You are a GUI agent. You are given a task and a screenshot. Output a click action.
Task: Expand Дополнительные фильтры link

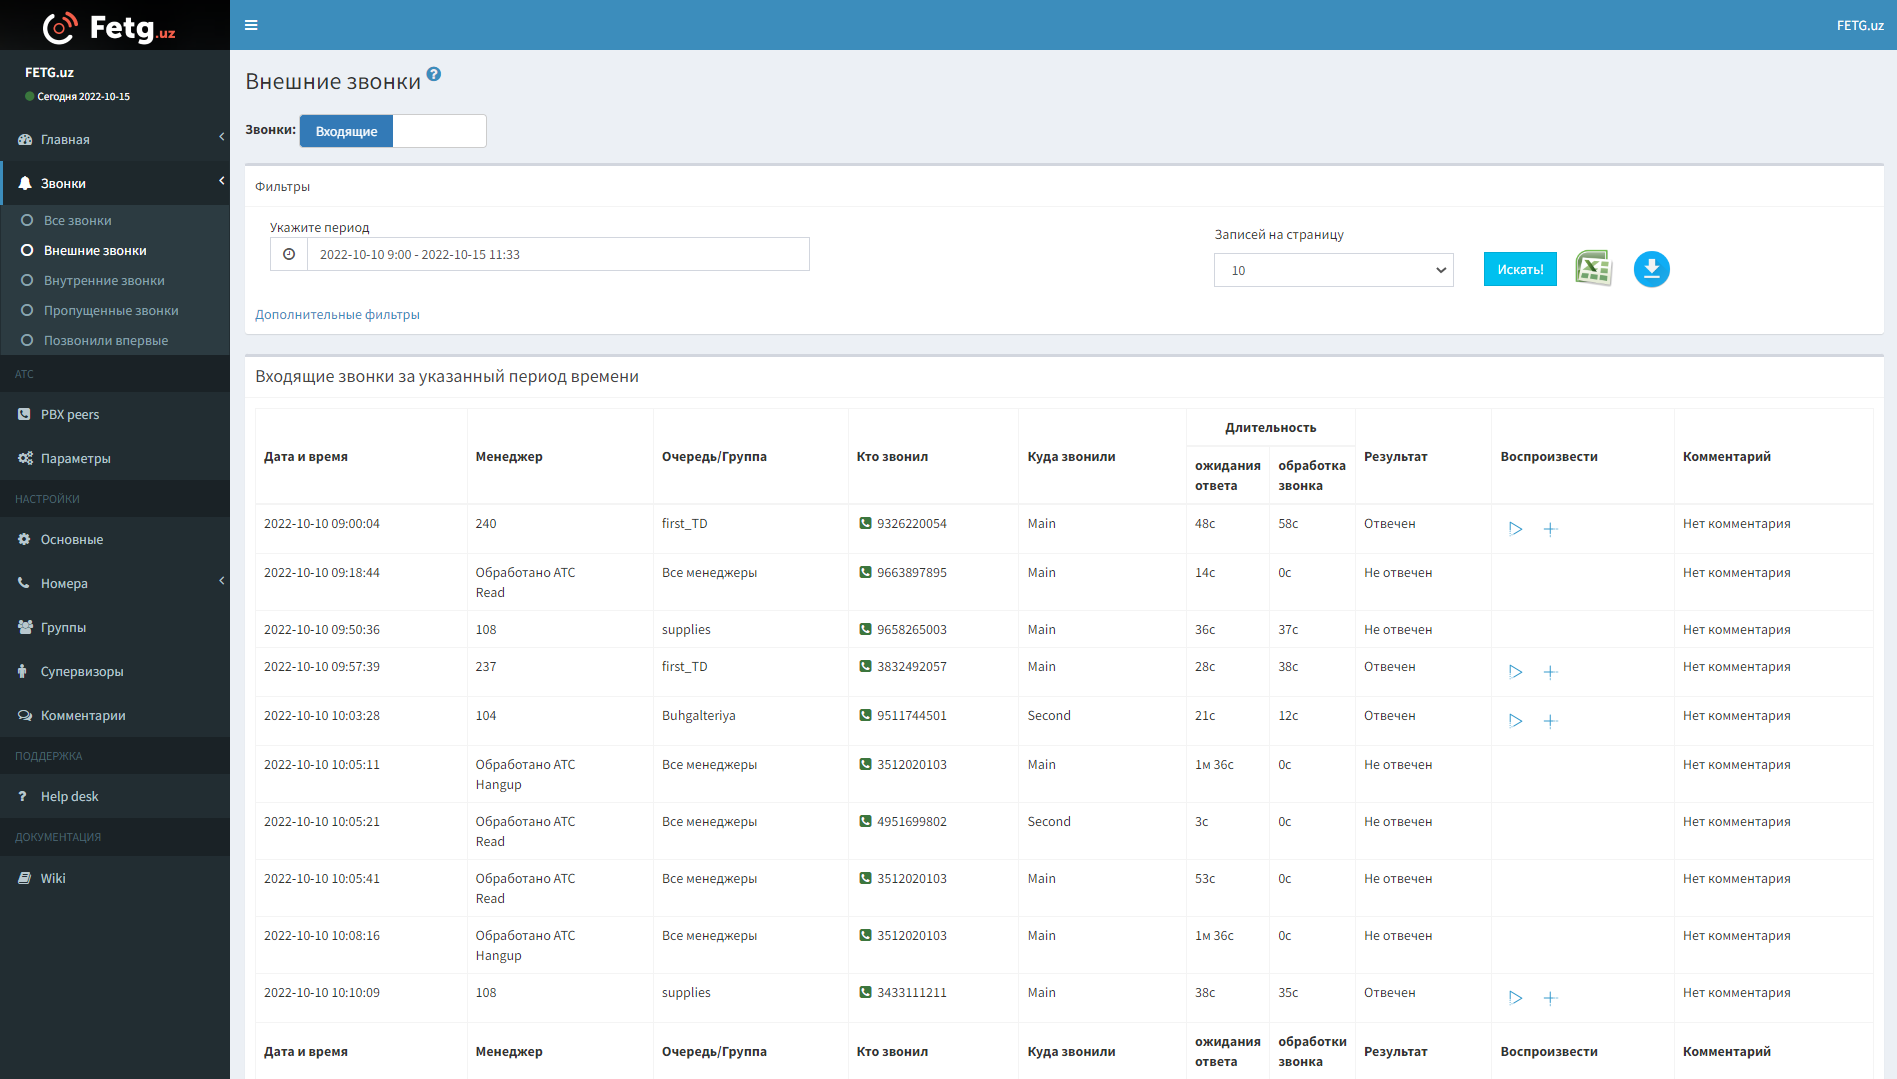point(337,314)
